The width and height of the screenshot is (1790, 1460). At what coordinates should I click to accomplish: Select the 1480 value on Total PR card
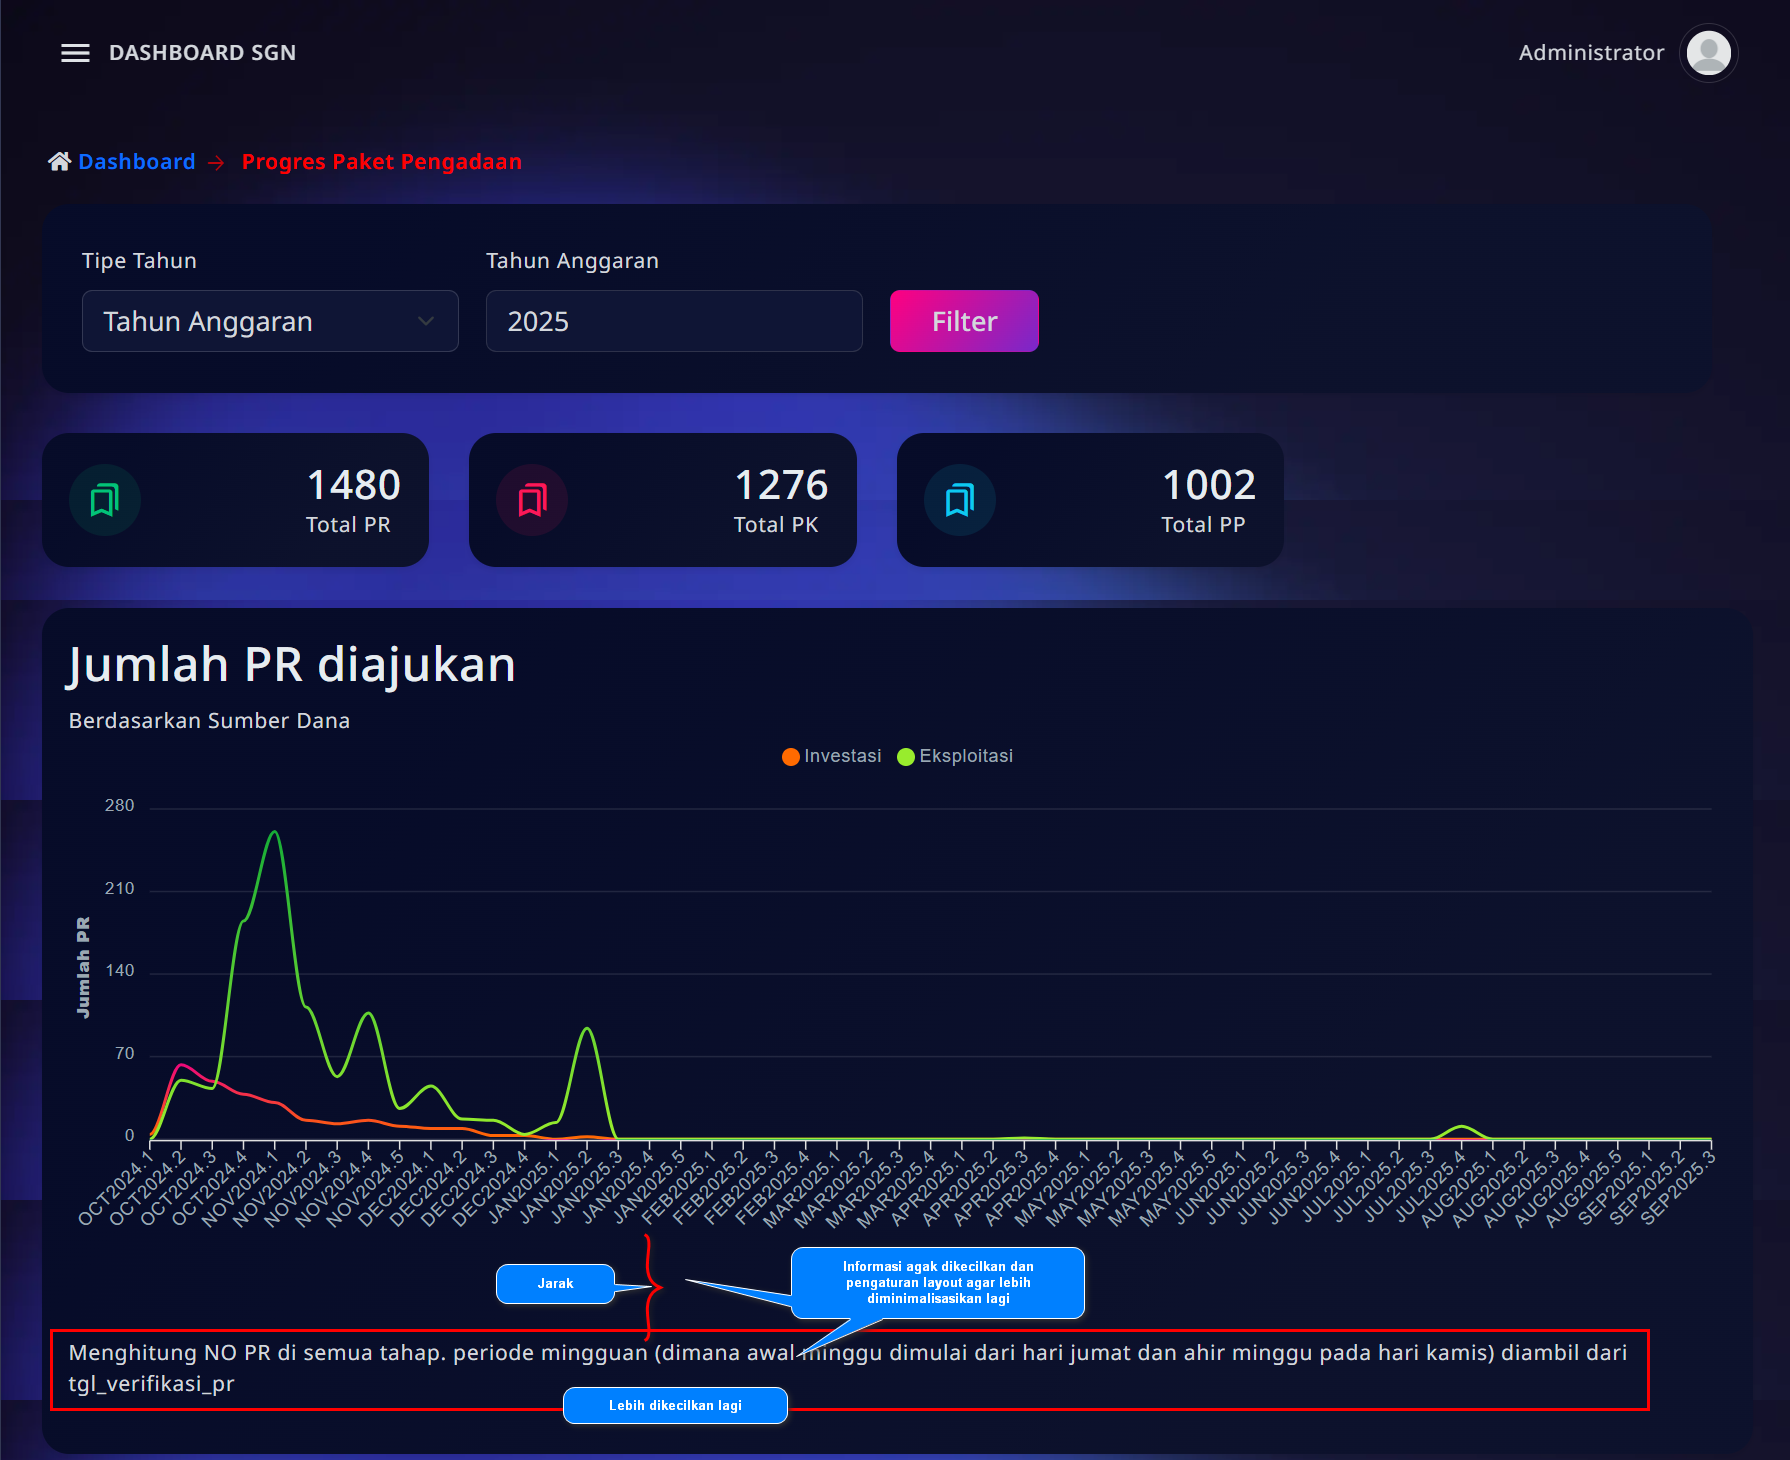pos(353,485)
